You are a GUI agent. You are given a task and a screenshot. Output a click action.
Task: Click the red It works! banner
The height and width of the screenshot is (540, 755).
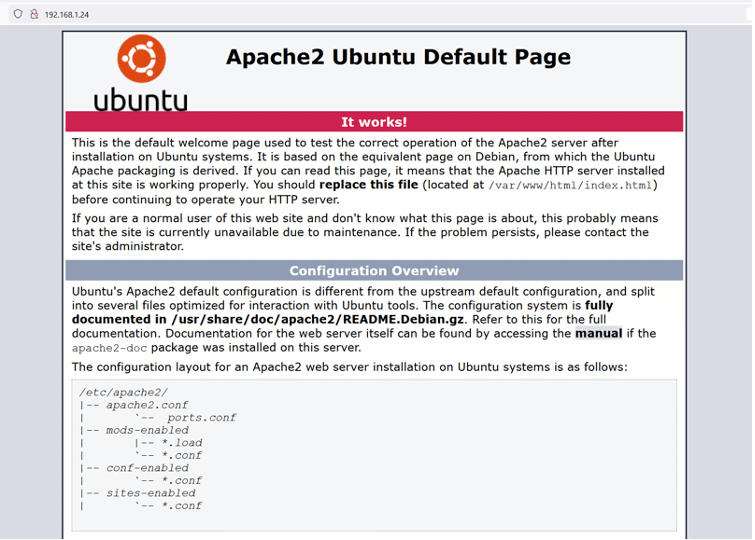(x=374, y=122)
